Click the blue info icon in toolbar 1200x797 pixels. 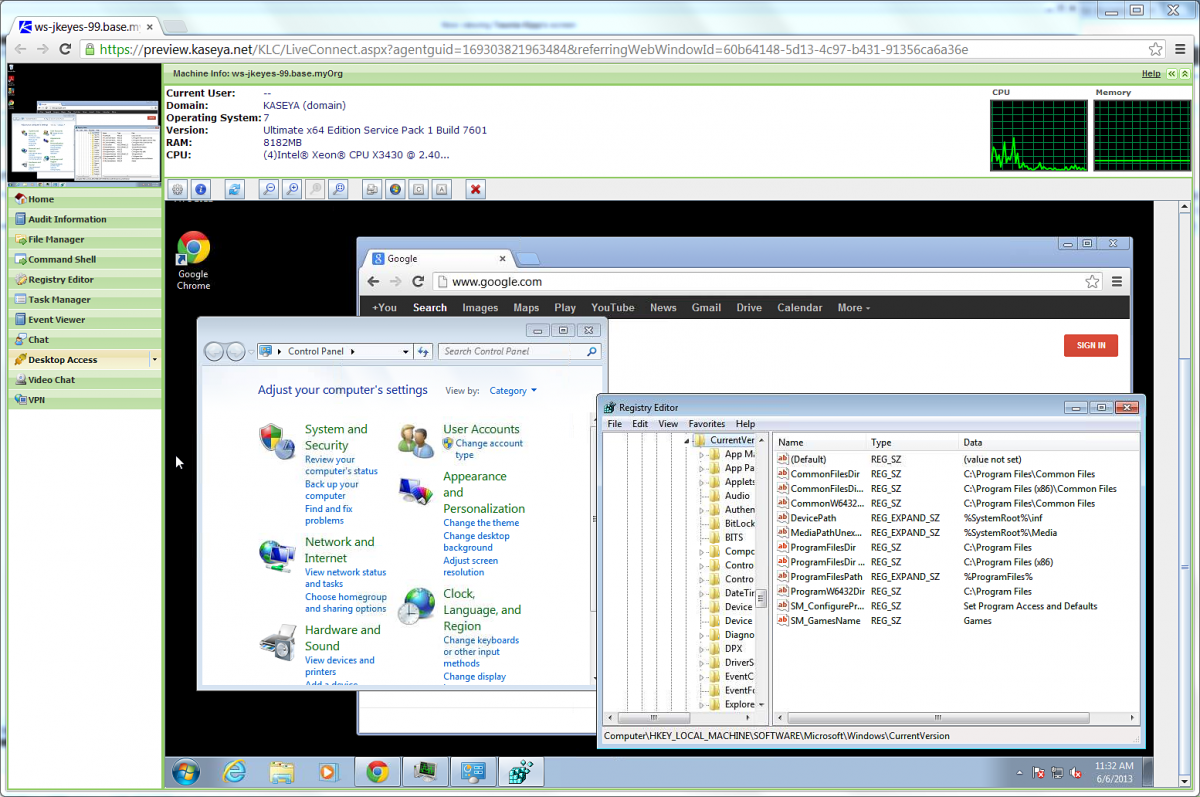[200, 189]
